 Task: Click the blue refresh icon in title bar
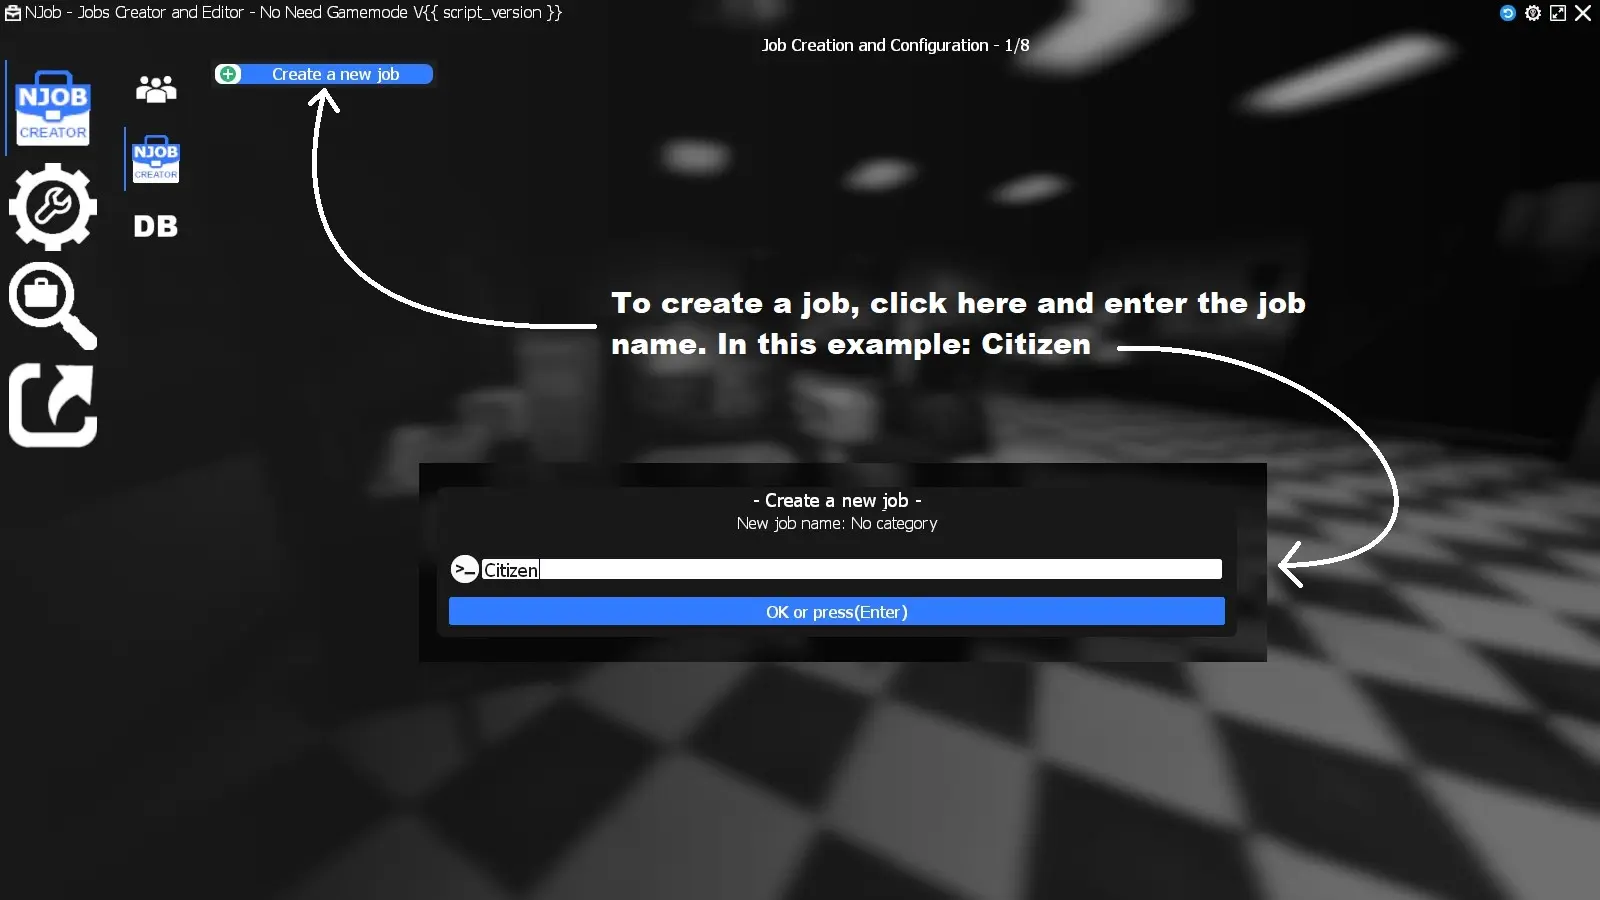pyautogui.click(x=1508, y=13)
